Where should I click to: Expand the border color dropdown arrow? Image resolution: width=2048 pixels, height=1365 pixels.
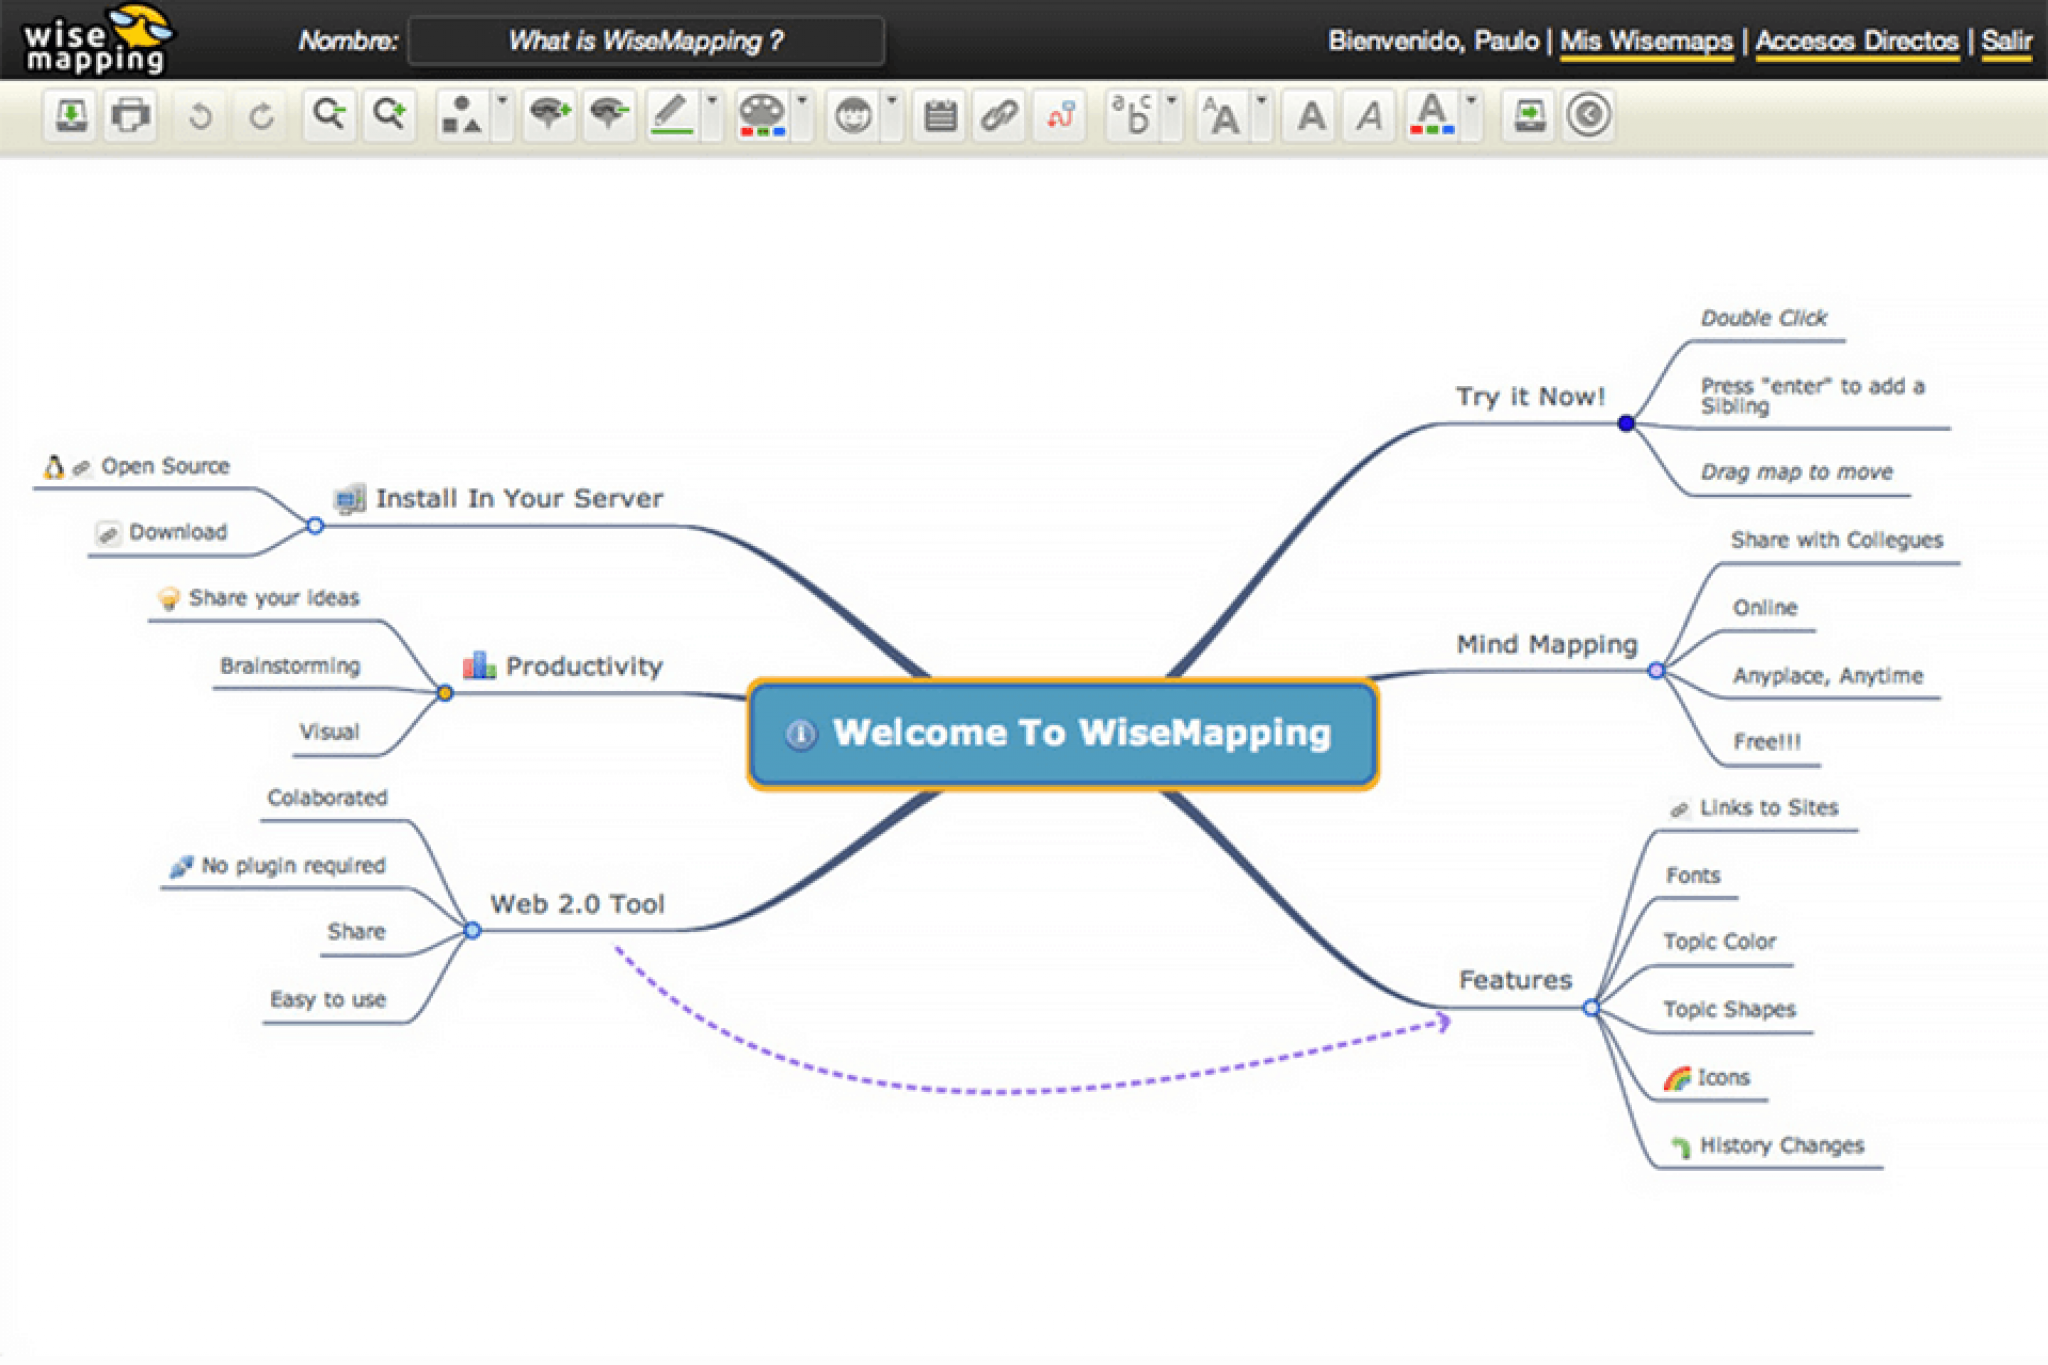[x=712, y=115]
